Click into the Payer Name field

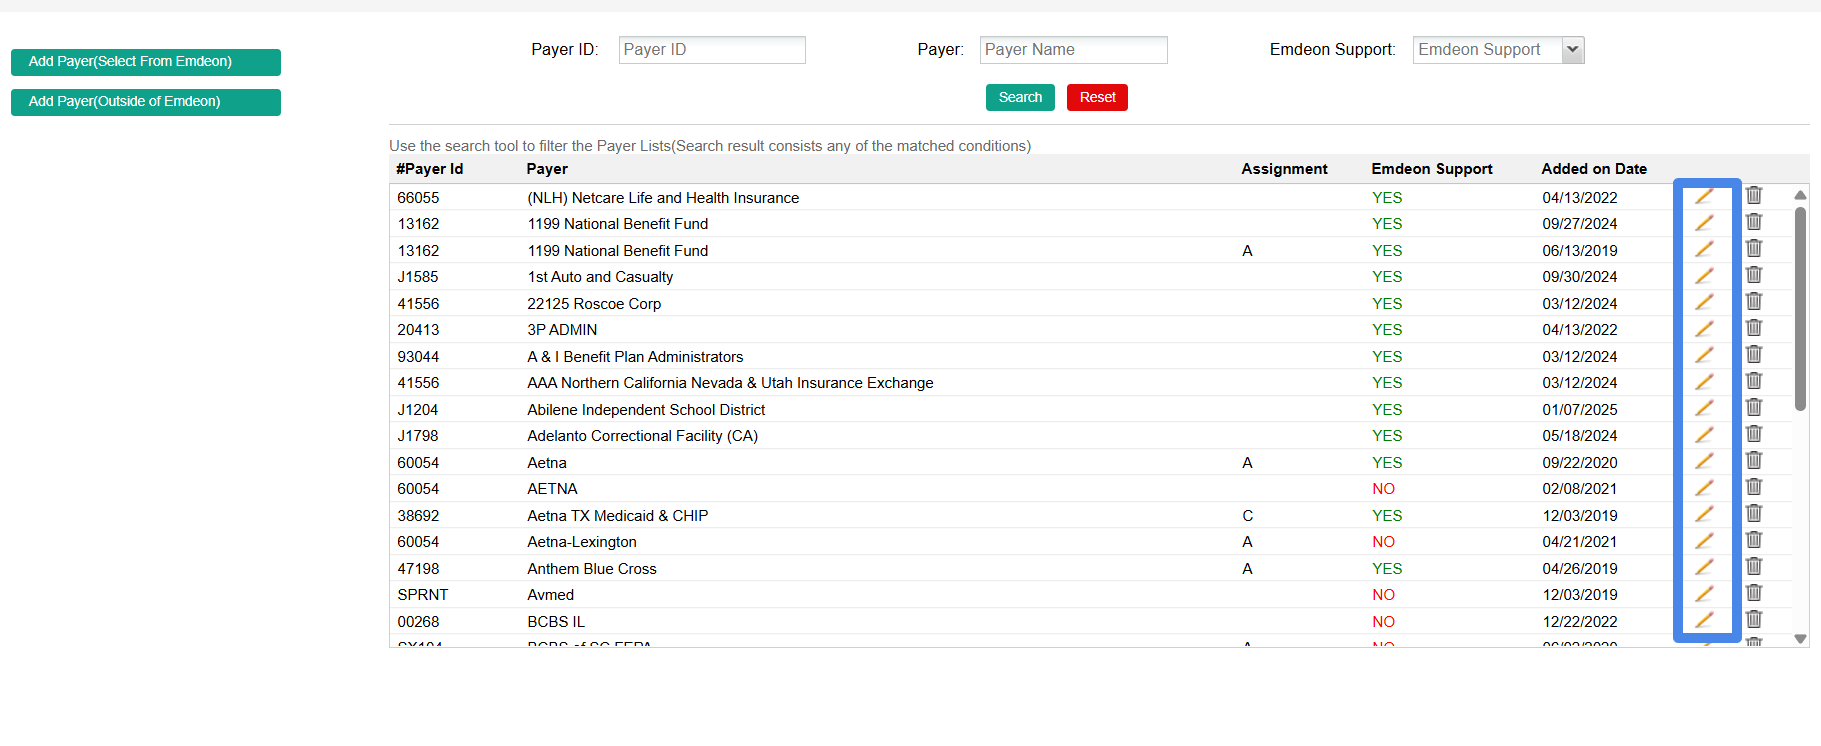point(1073,50)
